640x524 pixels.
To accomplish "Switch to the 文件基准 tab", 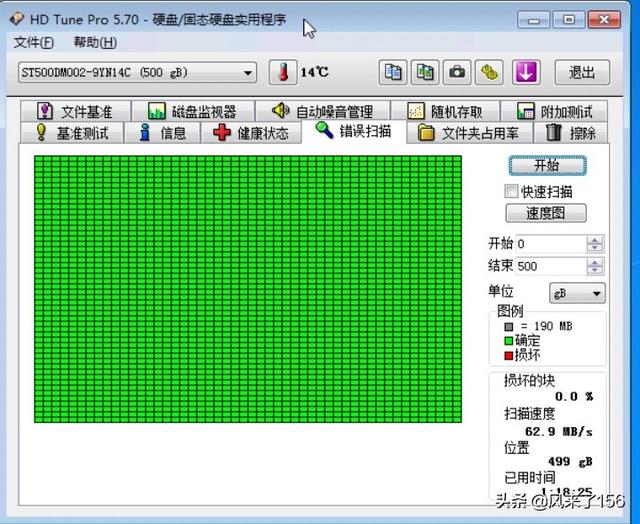I will (76, 111).
